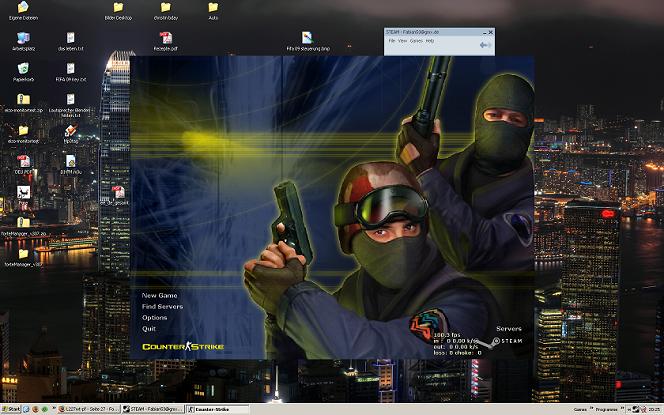Expand the Programme toolbar overflow chevron
Image resolution: width=664 pixels, height=415 pixels.
point(622,408)
